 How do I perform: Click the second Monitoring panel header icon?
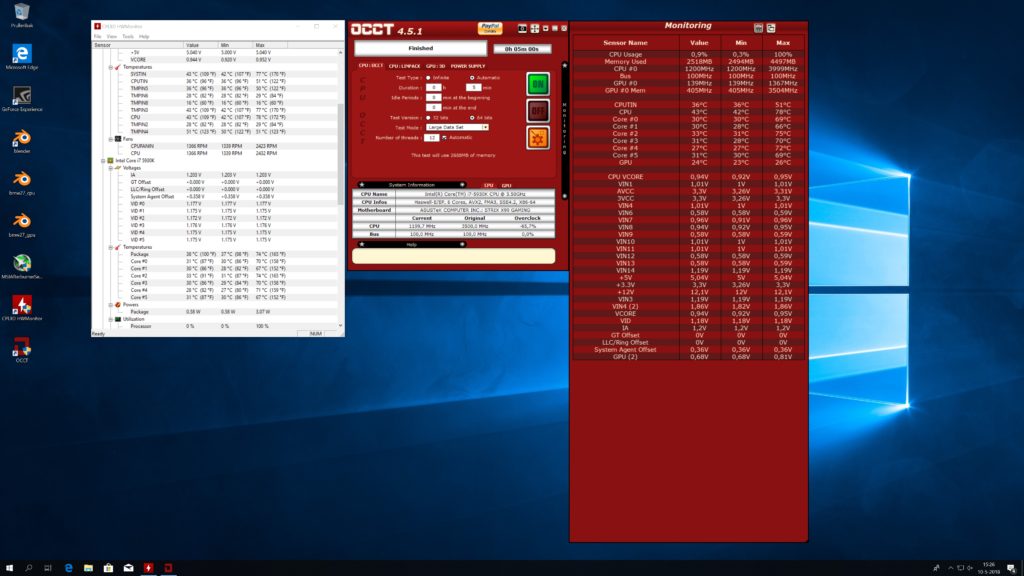tap(771, 28)
